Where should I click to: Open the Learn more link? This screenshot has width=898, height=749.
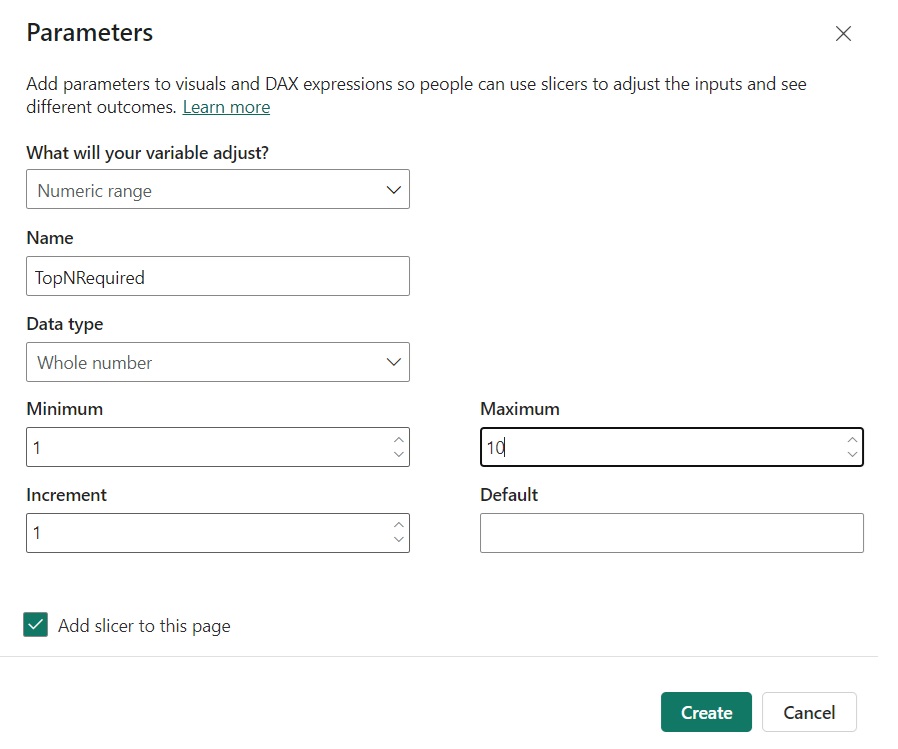point(226,107)
